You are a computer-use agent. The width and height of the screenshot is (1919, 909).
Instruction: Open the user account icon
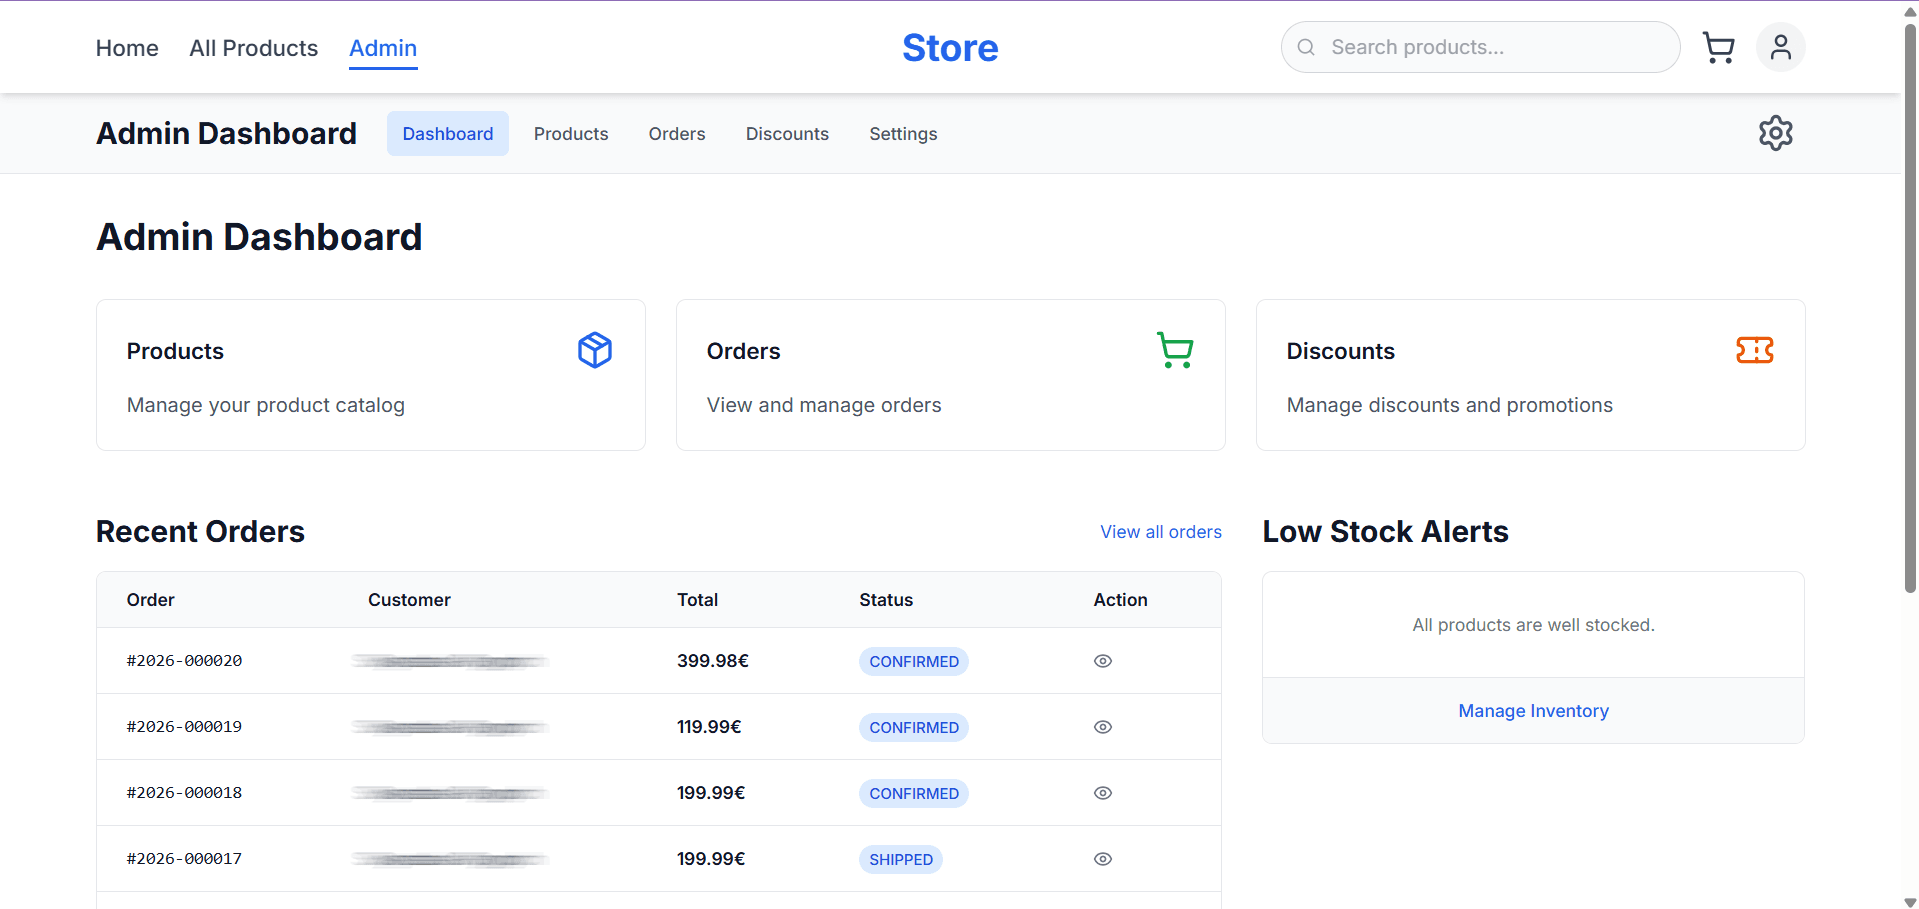(1780, 47)
